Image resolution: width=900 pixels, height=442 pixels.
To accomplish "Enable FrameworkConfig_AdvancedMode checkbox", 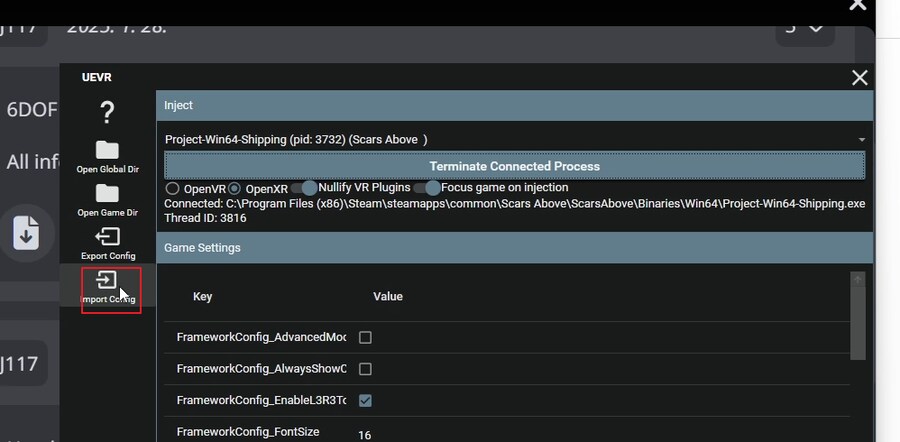I will pyautogui.click(x=365, y=338).
